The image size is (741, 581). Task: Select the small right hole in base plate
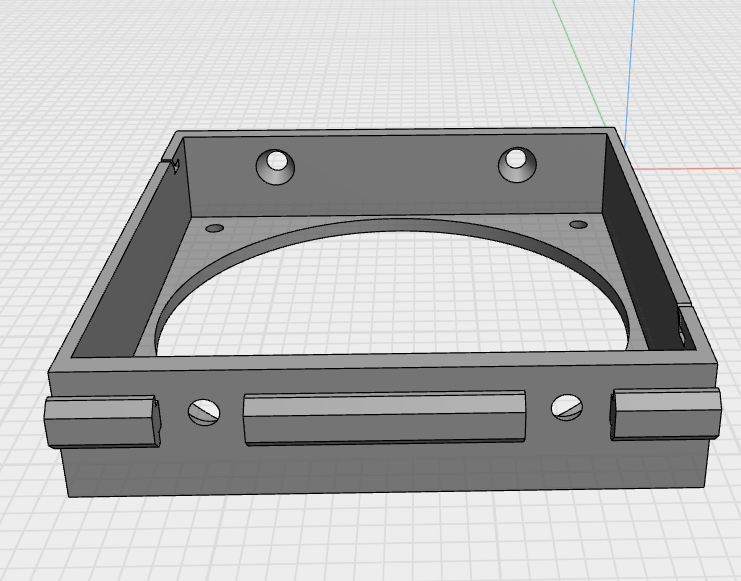[578, 224]
